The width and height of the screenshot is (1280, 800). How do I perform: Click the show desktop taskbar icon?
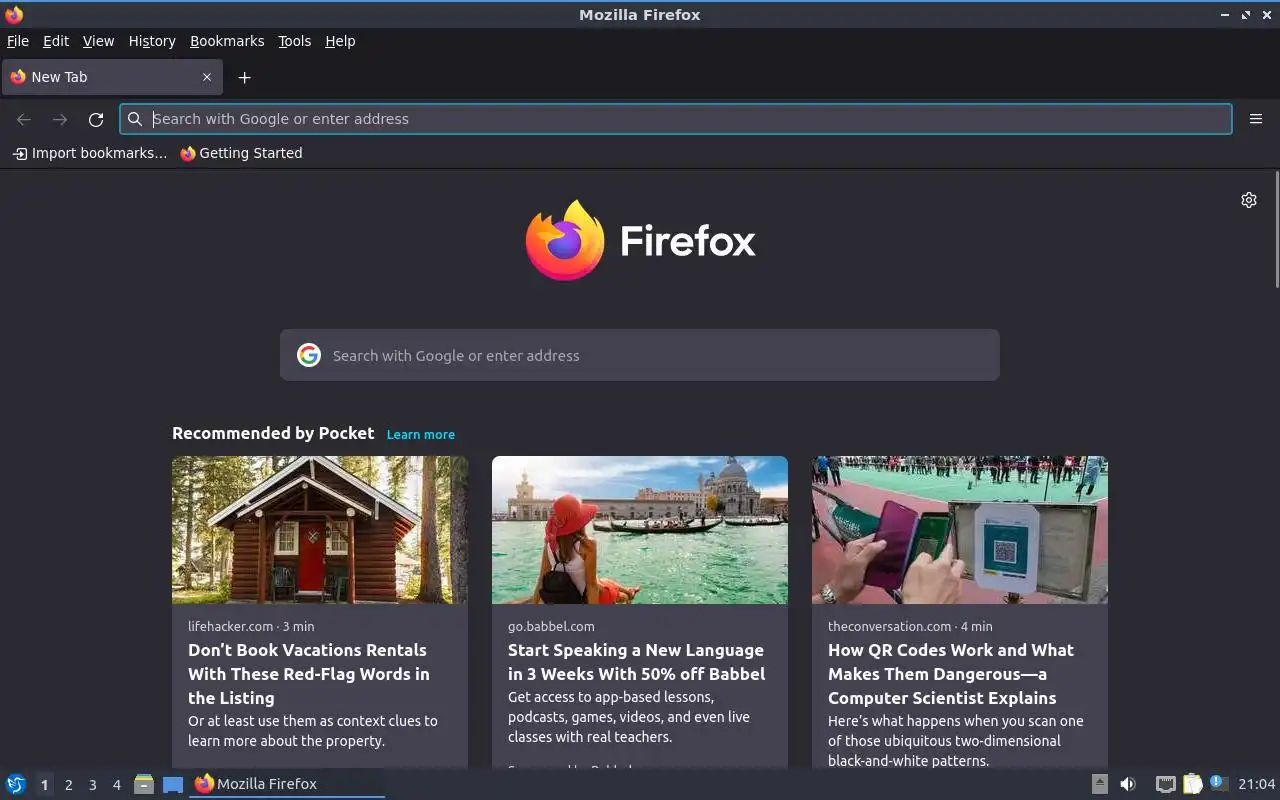coord(173,784)
